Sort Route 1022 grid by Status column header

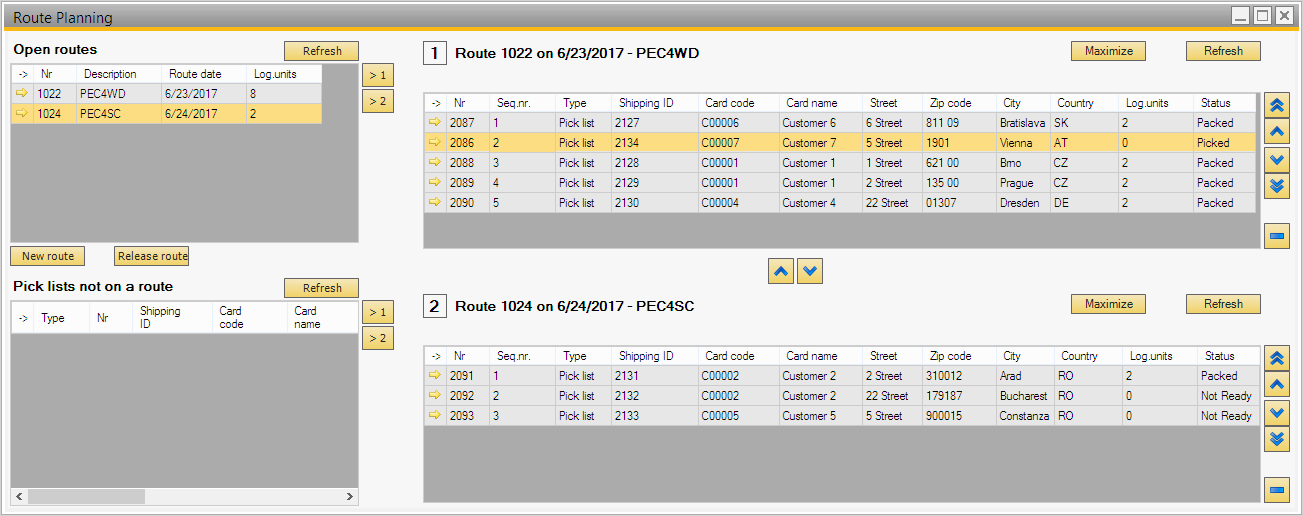1217,103
